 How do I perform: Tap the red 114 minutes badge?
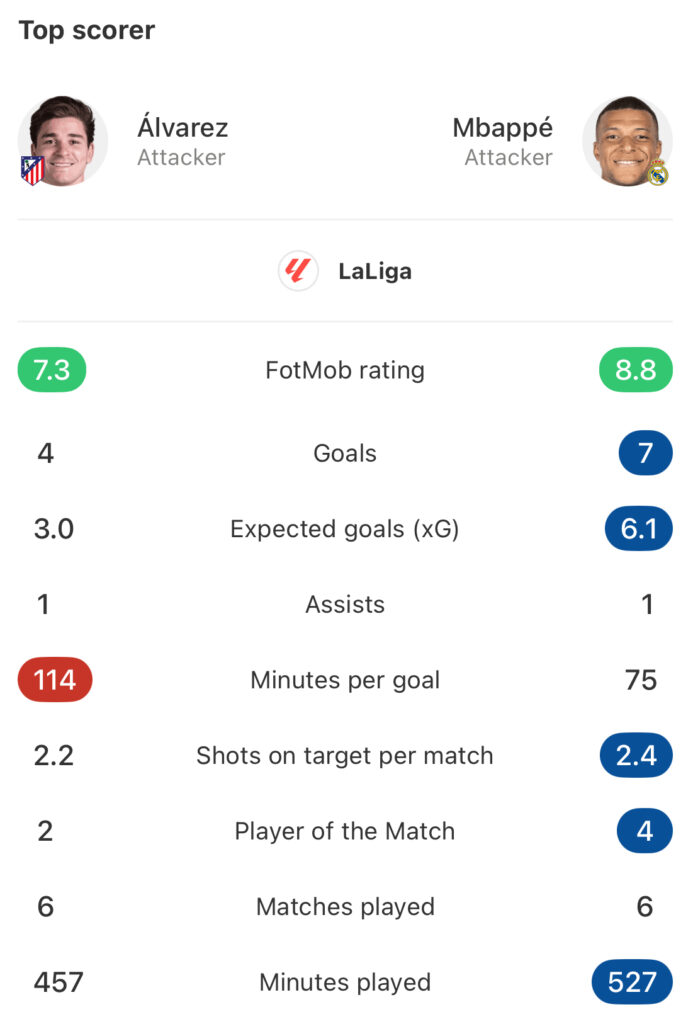click(x=55, y=680)
